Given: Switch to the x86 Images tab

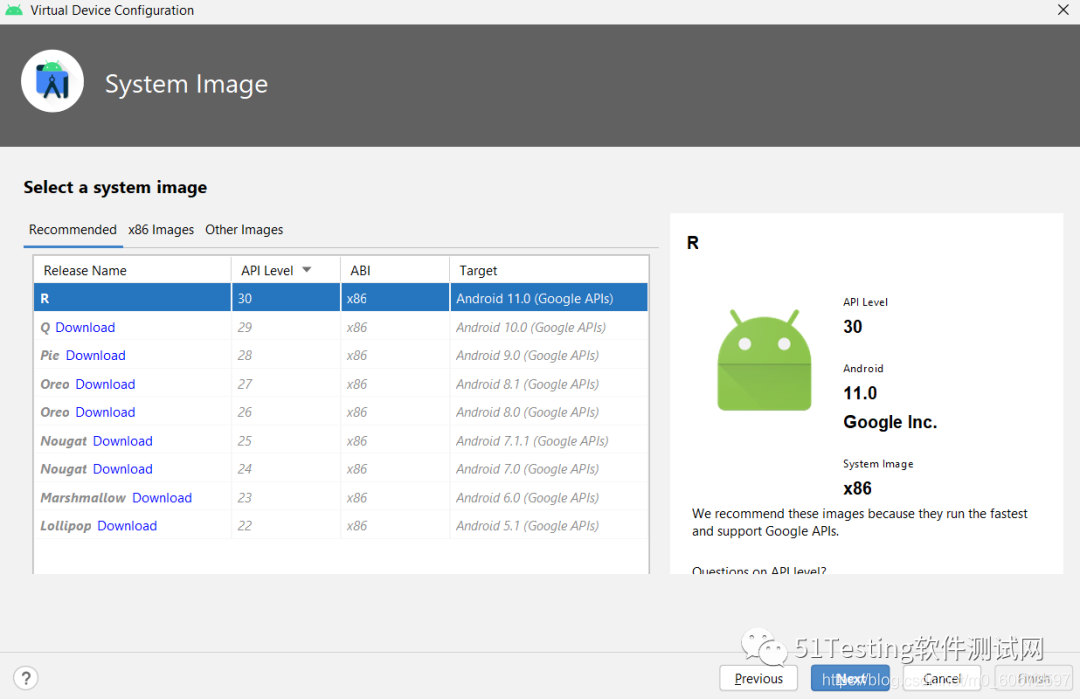Looking at the screenshot, I should tap(160, 229).
